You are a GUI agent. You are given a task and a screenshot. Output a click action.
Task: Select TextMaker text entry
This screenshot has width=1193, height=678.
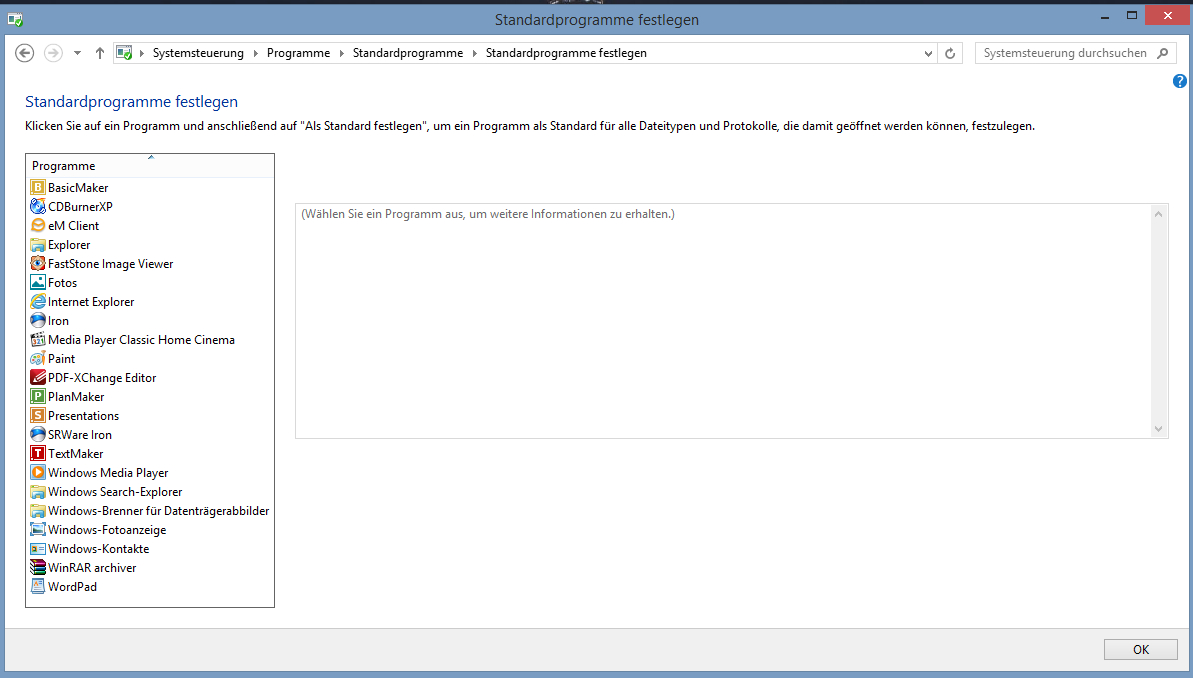click(75, 454)
